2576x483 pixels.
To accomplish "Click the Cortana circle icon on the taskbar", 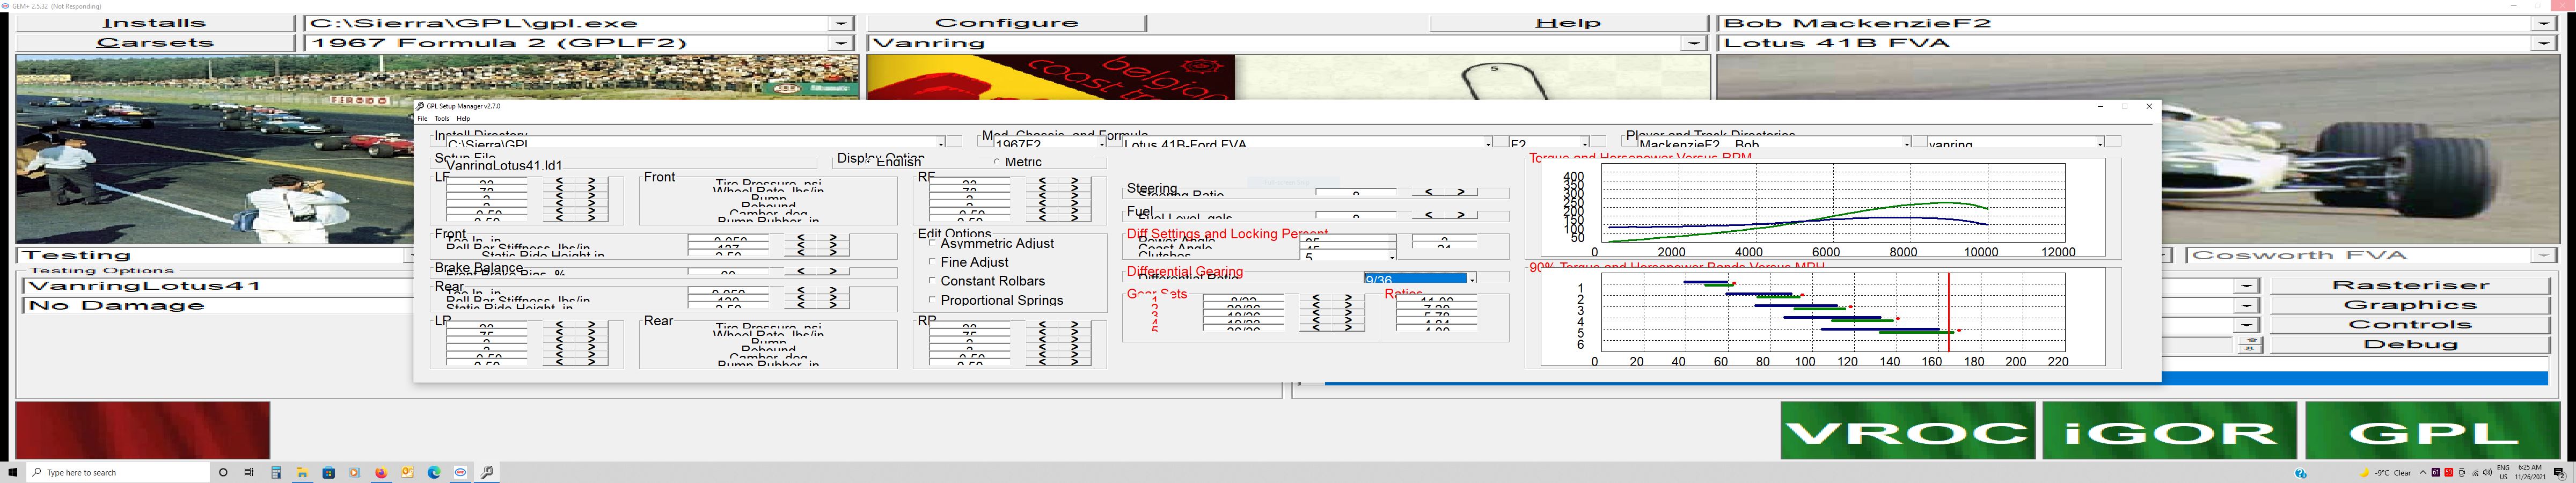I will point(223,472).
